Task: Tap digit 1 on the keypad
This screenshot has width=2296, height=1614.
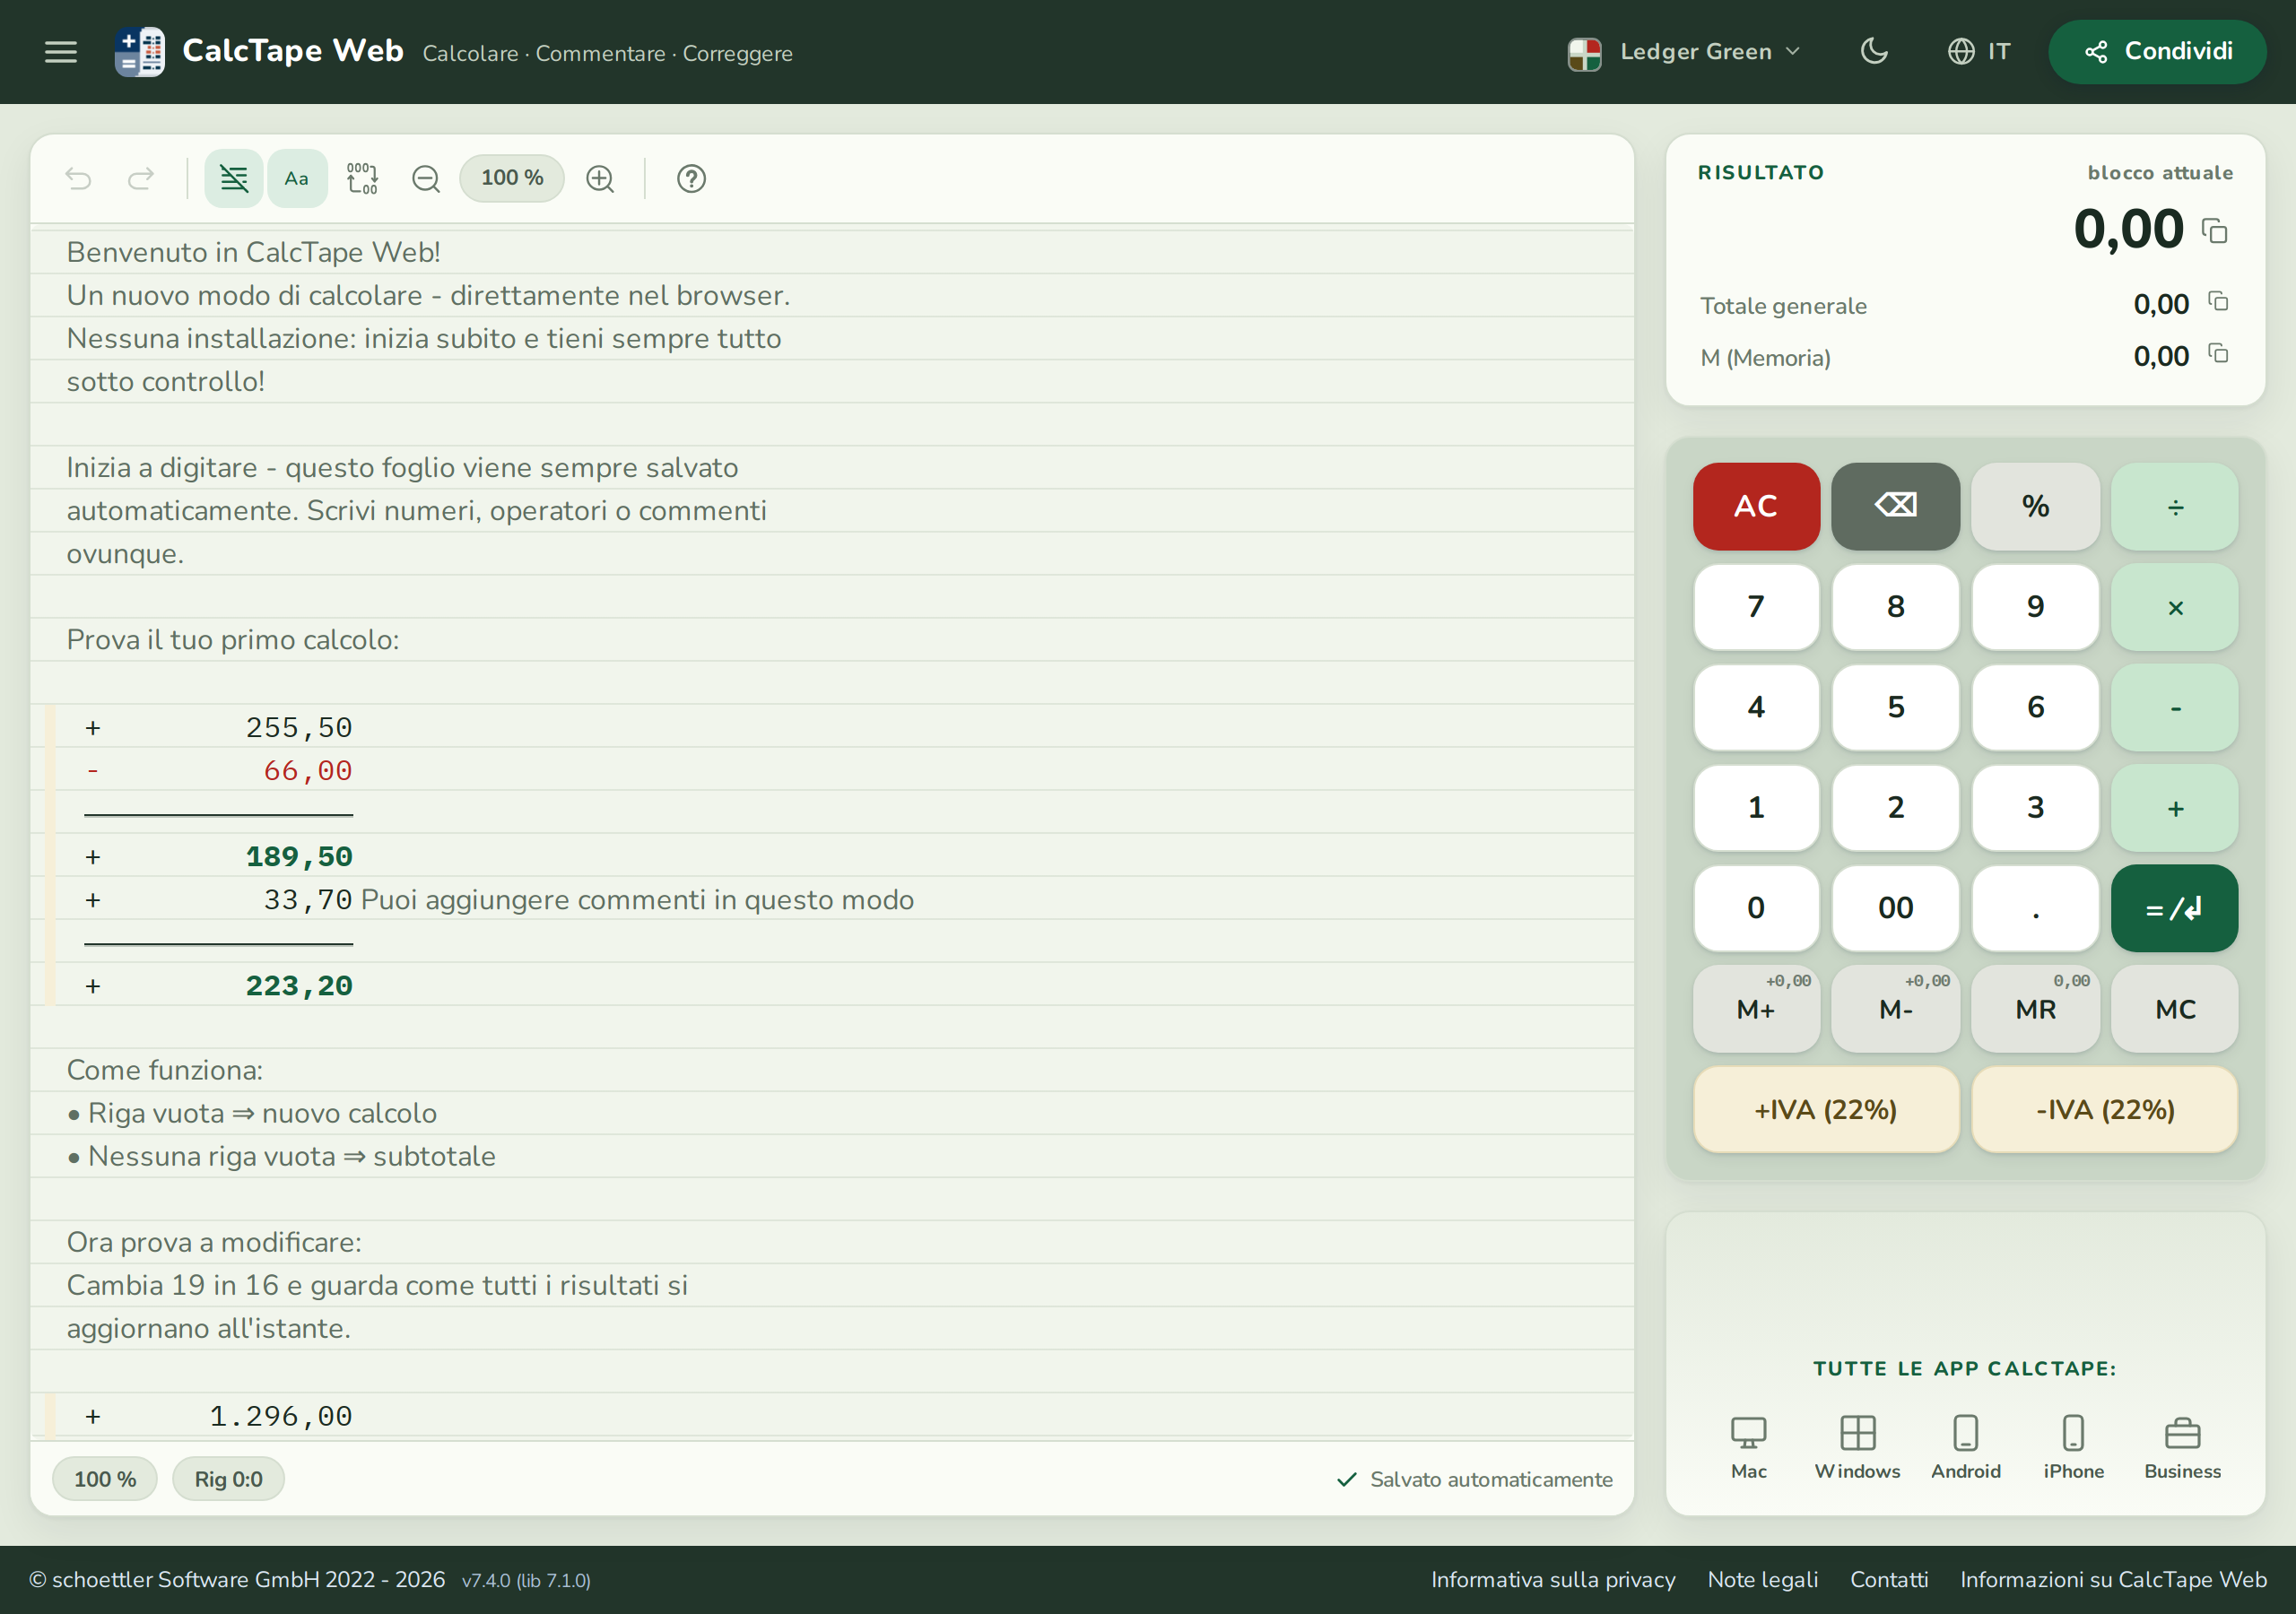Action: point(1756,808)
